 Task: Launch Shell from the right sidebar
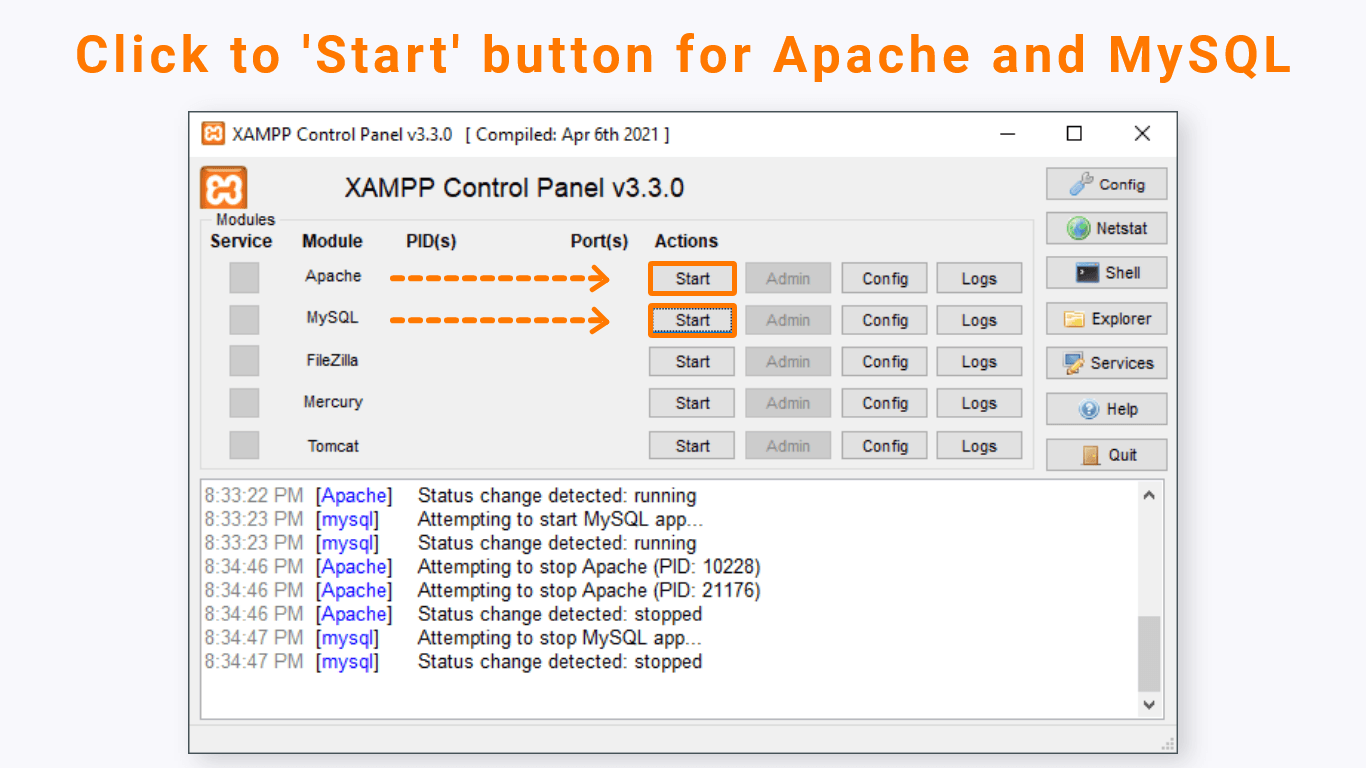1106,273
